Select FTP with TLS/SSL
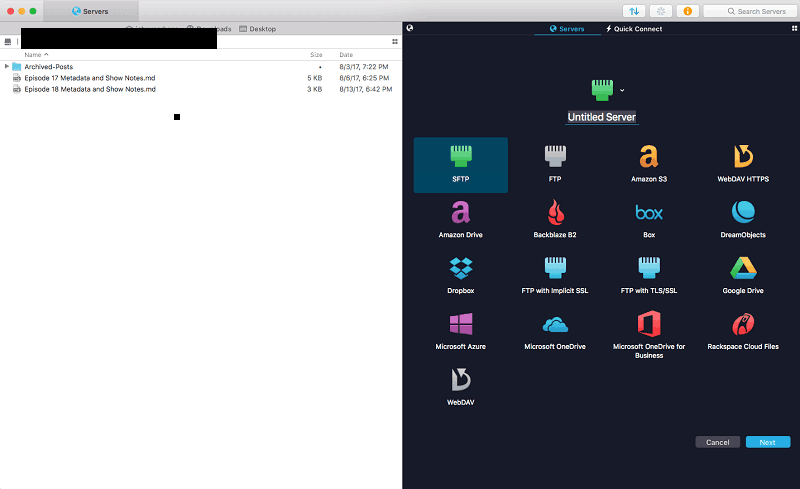The width and height of the screenshot is (800, 489). click(649, 276)
